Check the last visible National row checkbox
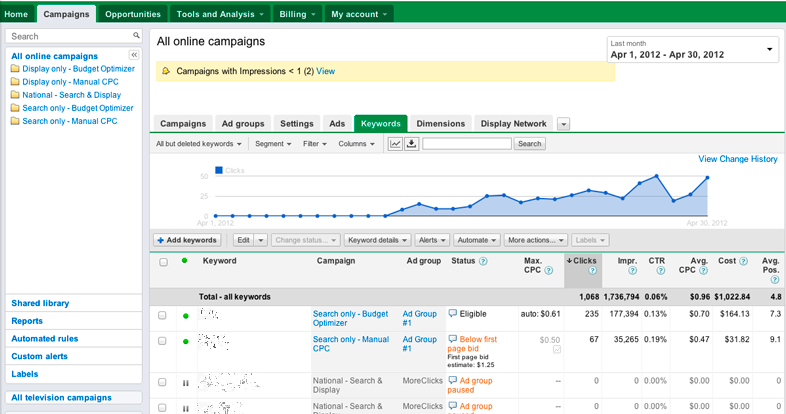The height and width of the screenshot is (414, 786). click(x=162, y=407)
